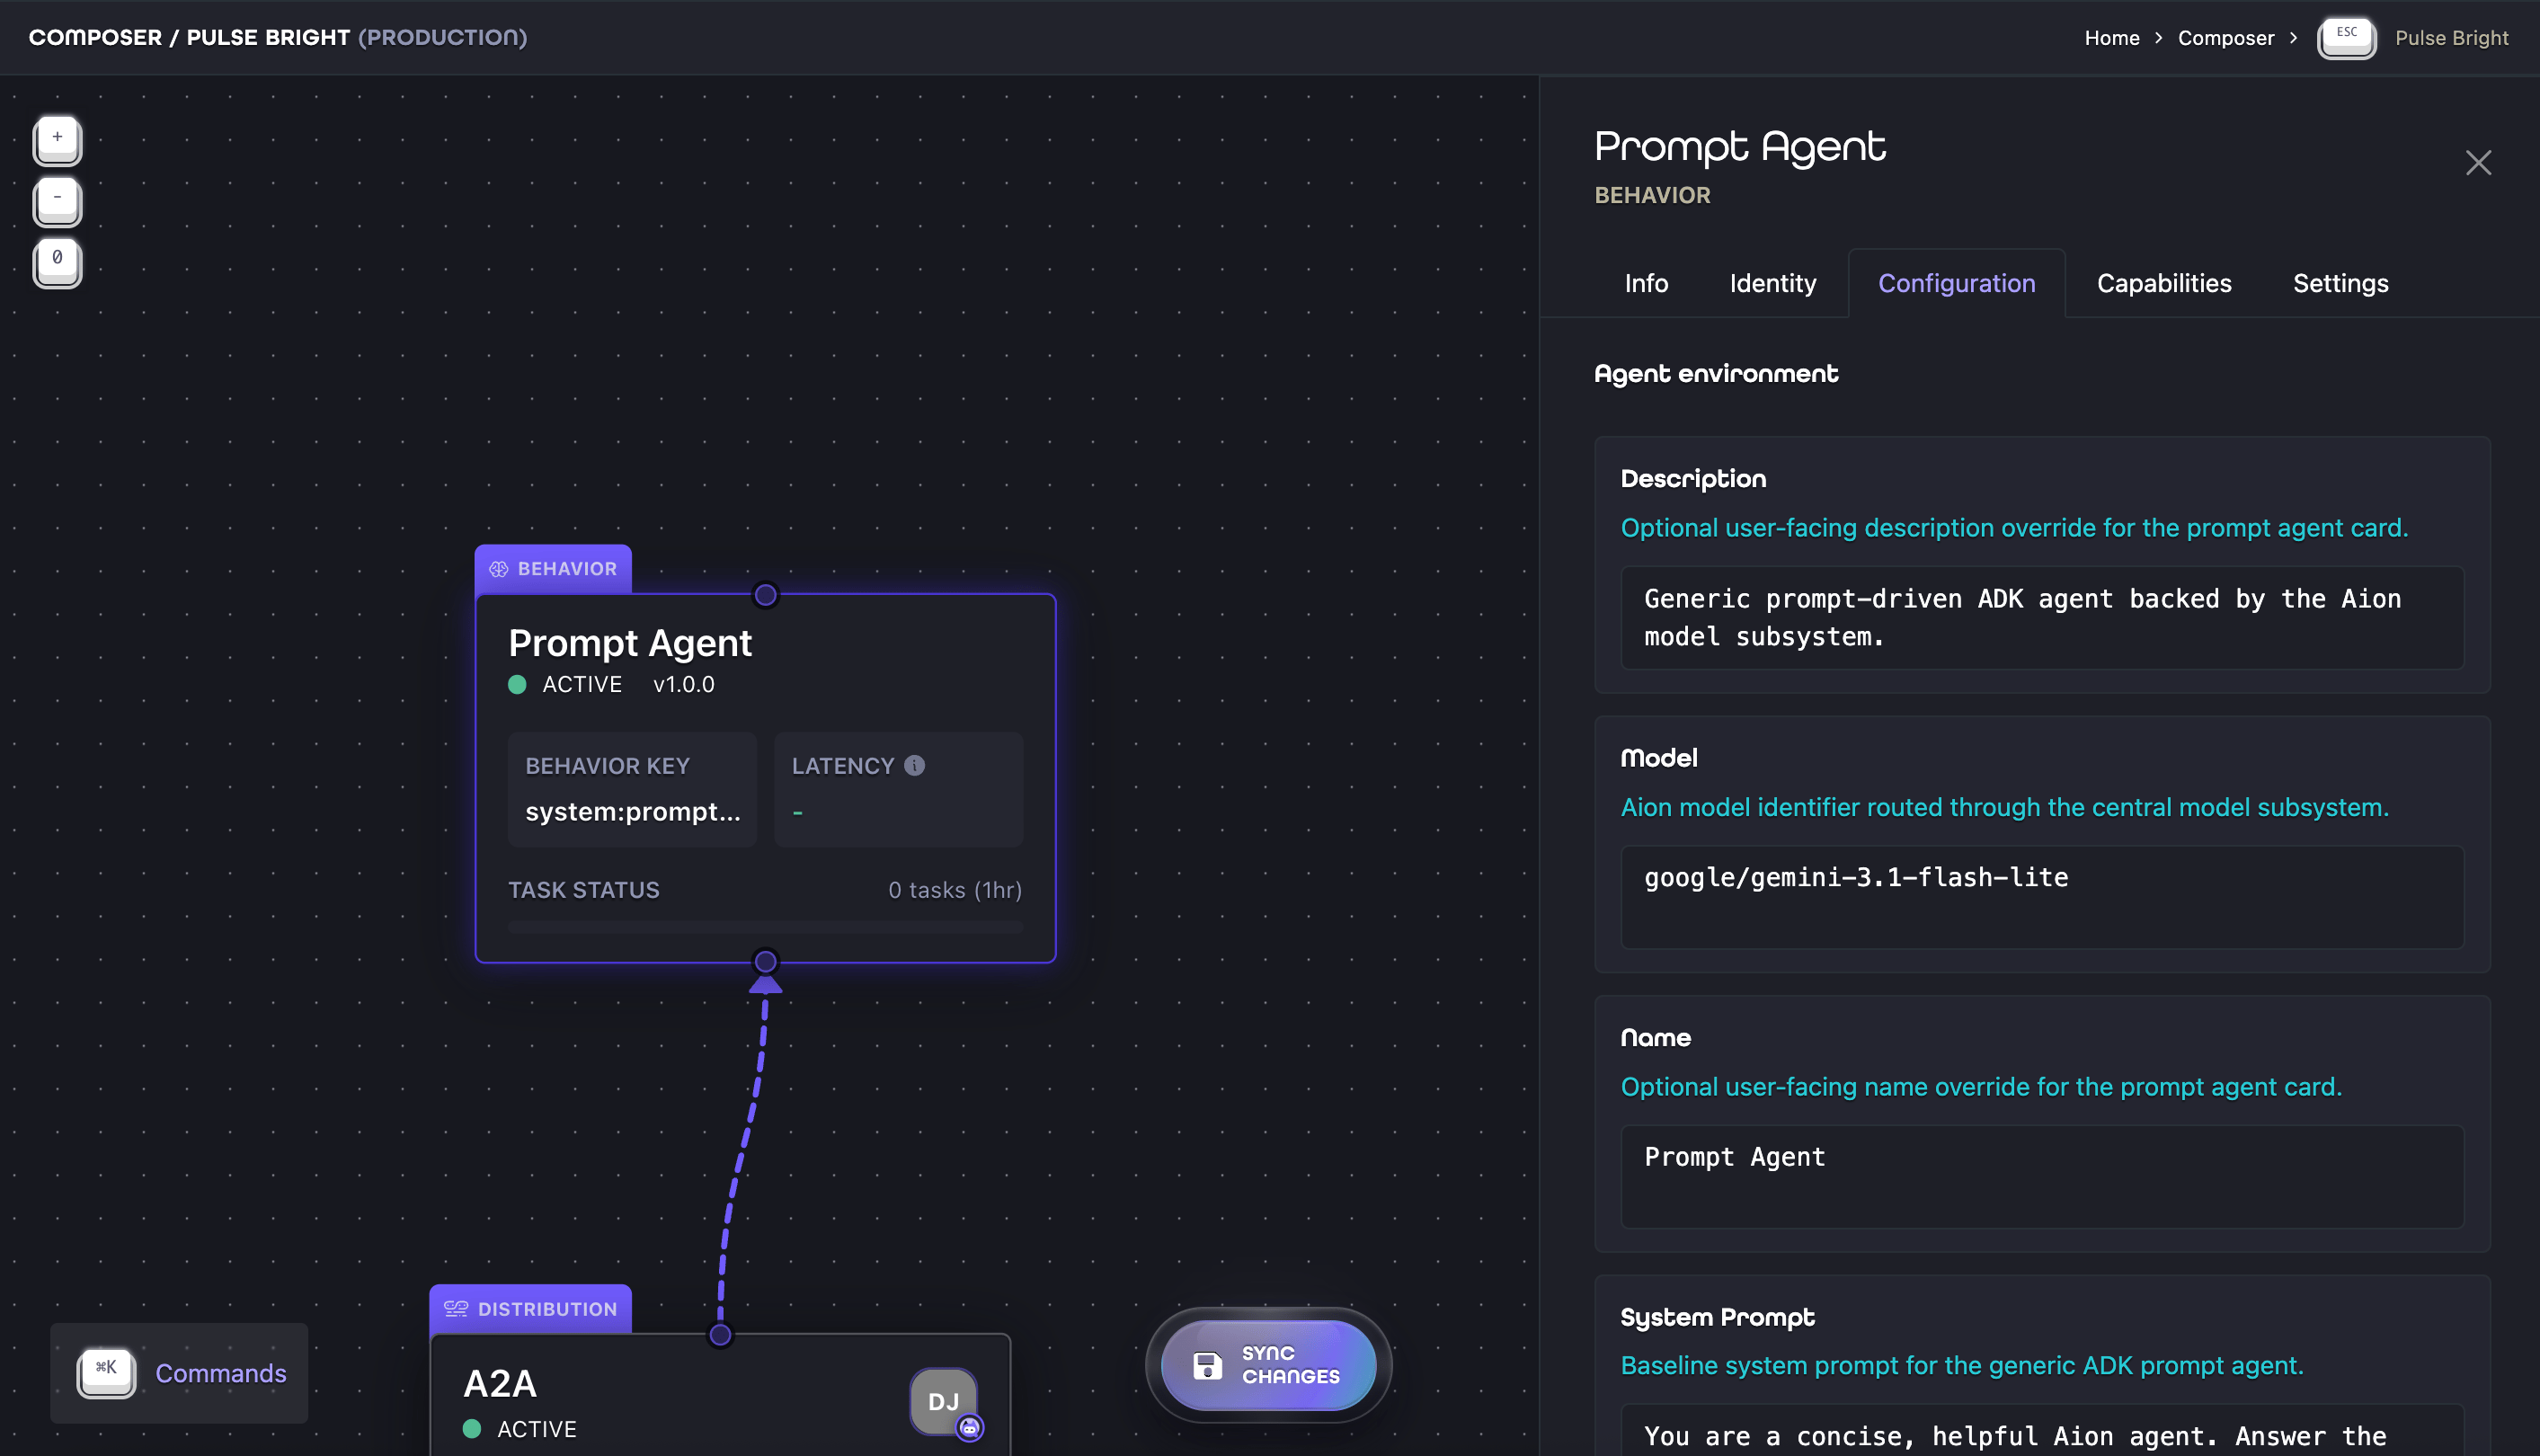Click the A2A node title
This screenshot has height=1456, width=2540.
point(500,1383)
